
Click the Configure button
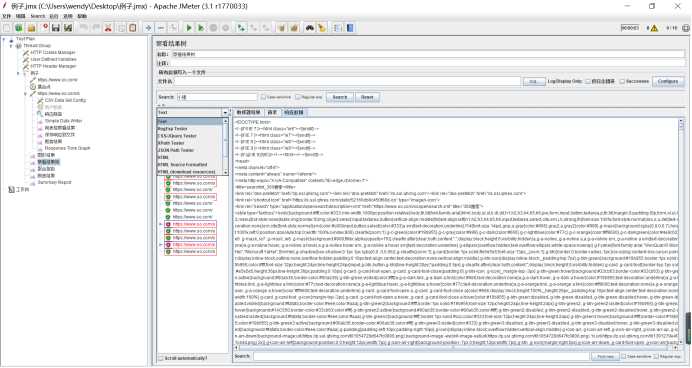[x=668, y=82]
